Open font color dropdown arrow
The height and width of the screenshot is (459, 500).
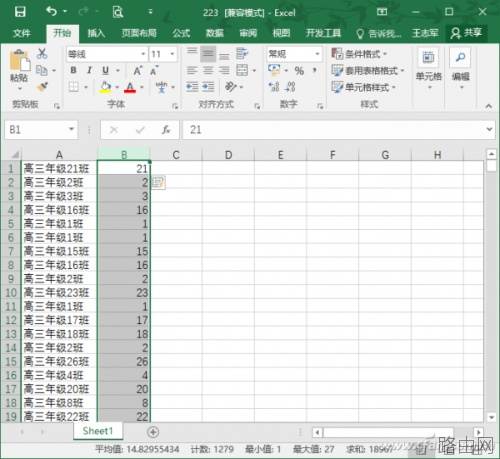[142, 87]
